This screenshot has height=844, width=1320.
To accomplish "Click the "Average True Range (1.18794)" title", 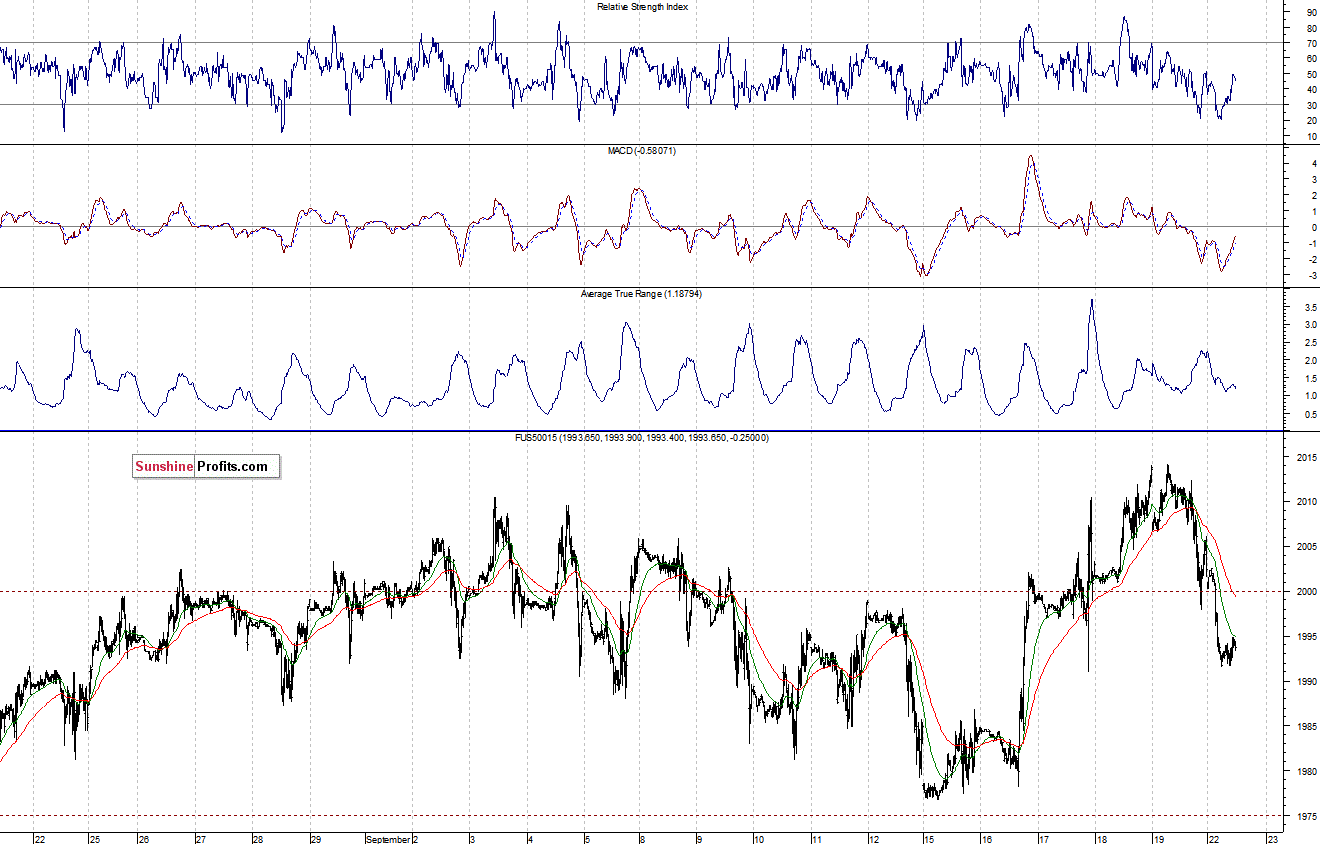I will [642, 294].
